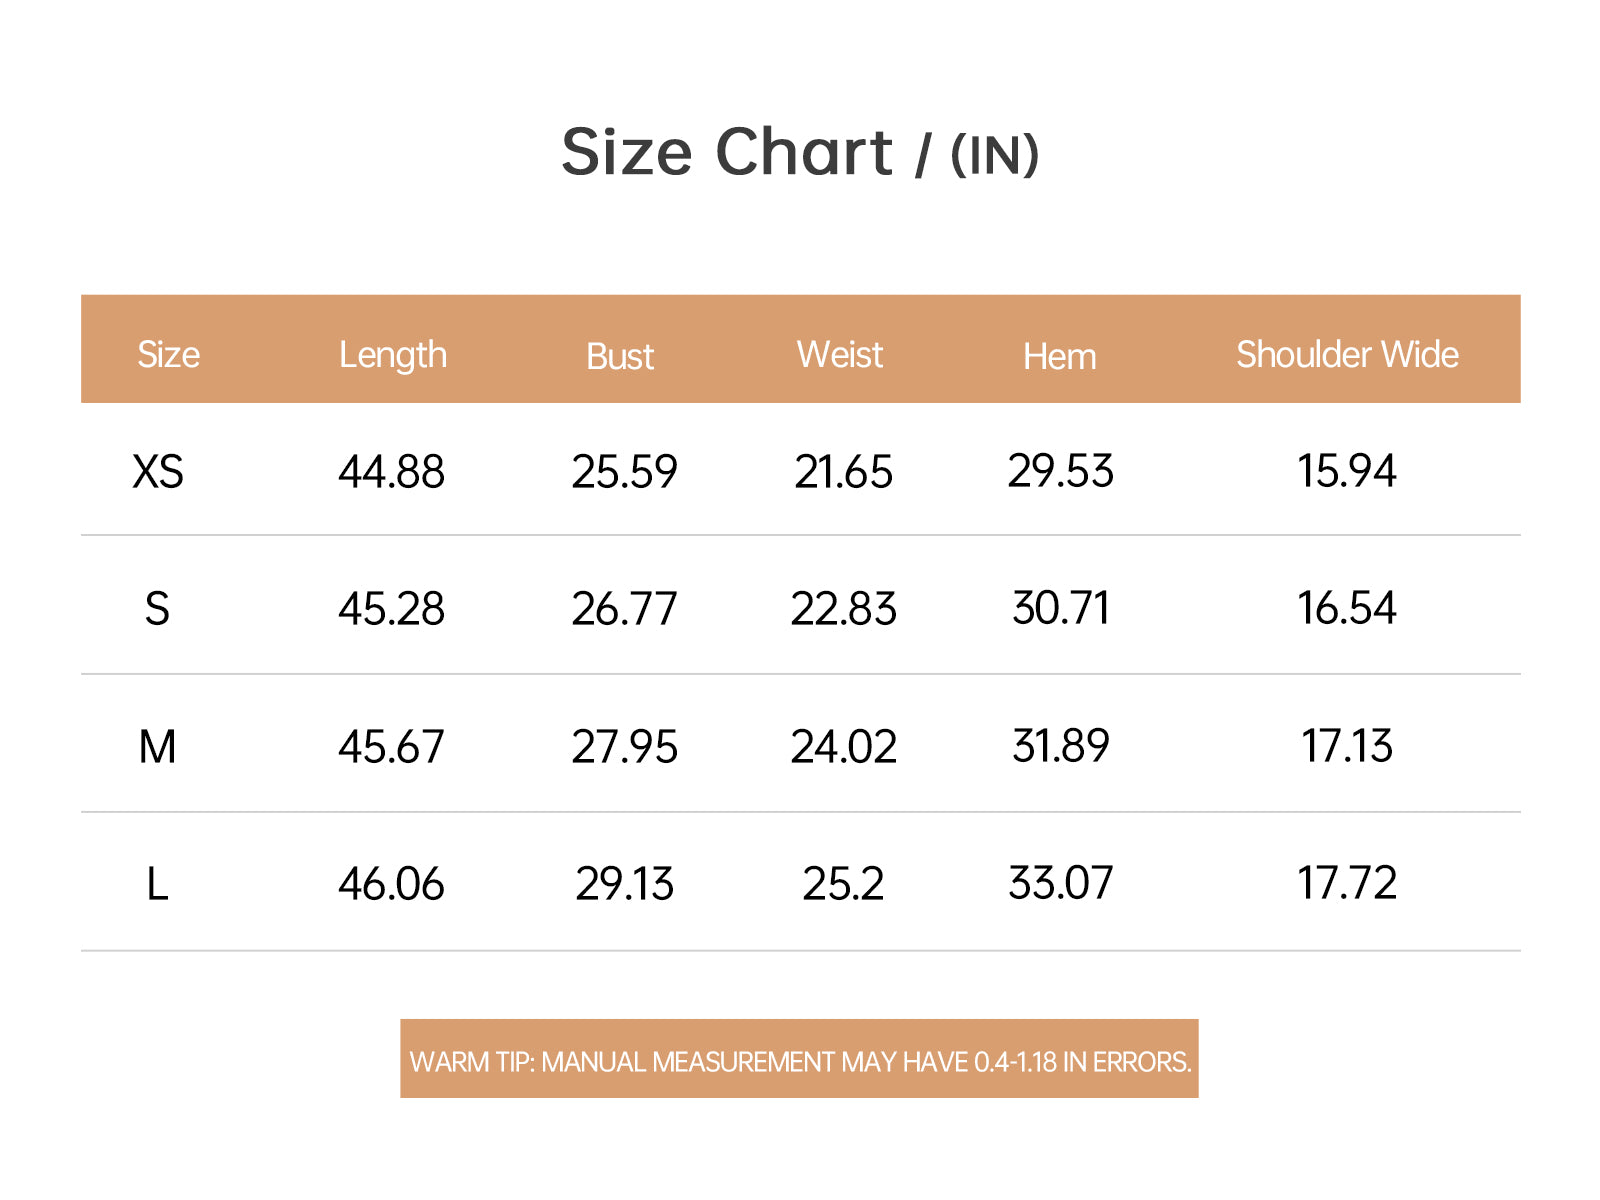Click the S shoulder value 16.54

(x=1347, y=608)
